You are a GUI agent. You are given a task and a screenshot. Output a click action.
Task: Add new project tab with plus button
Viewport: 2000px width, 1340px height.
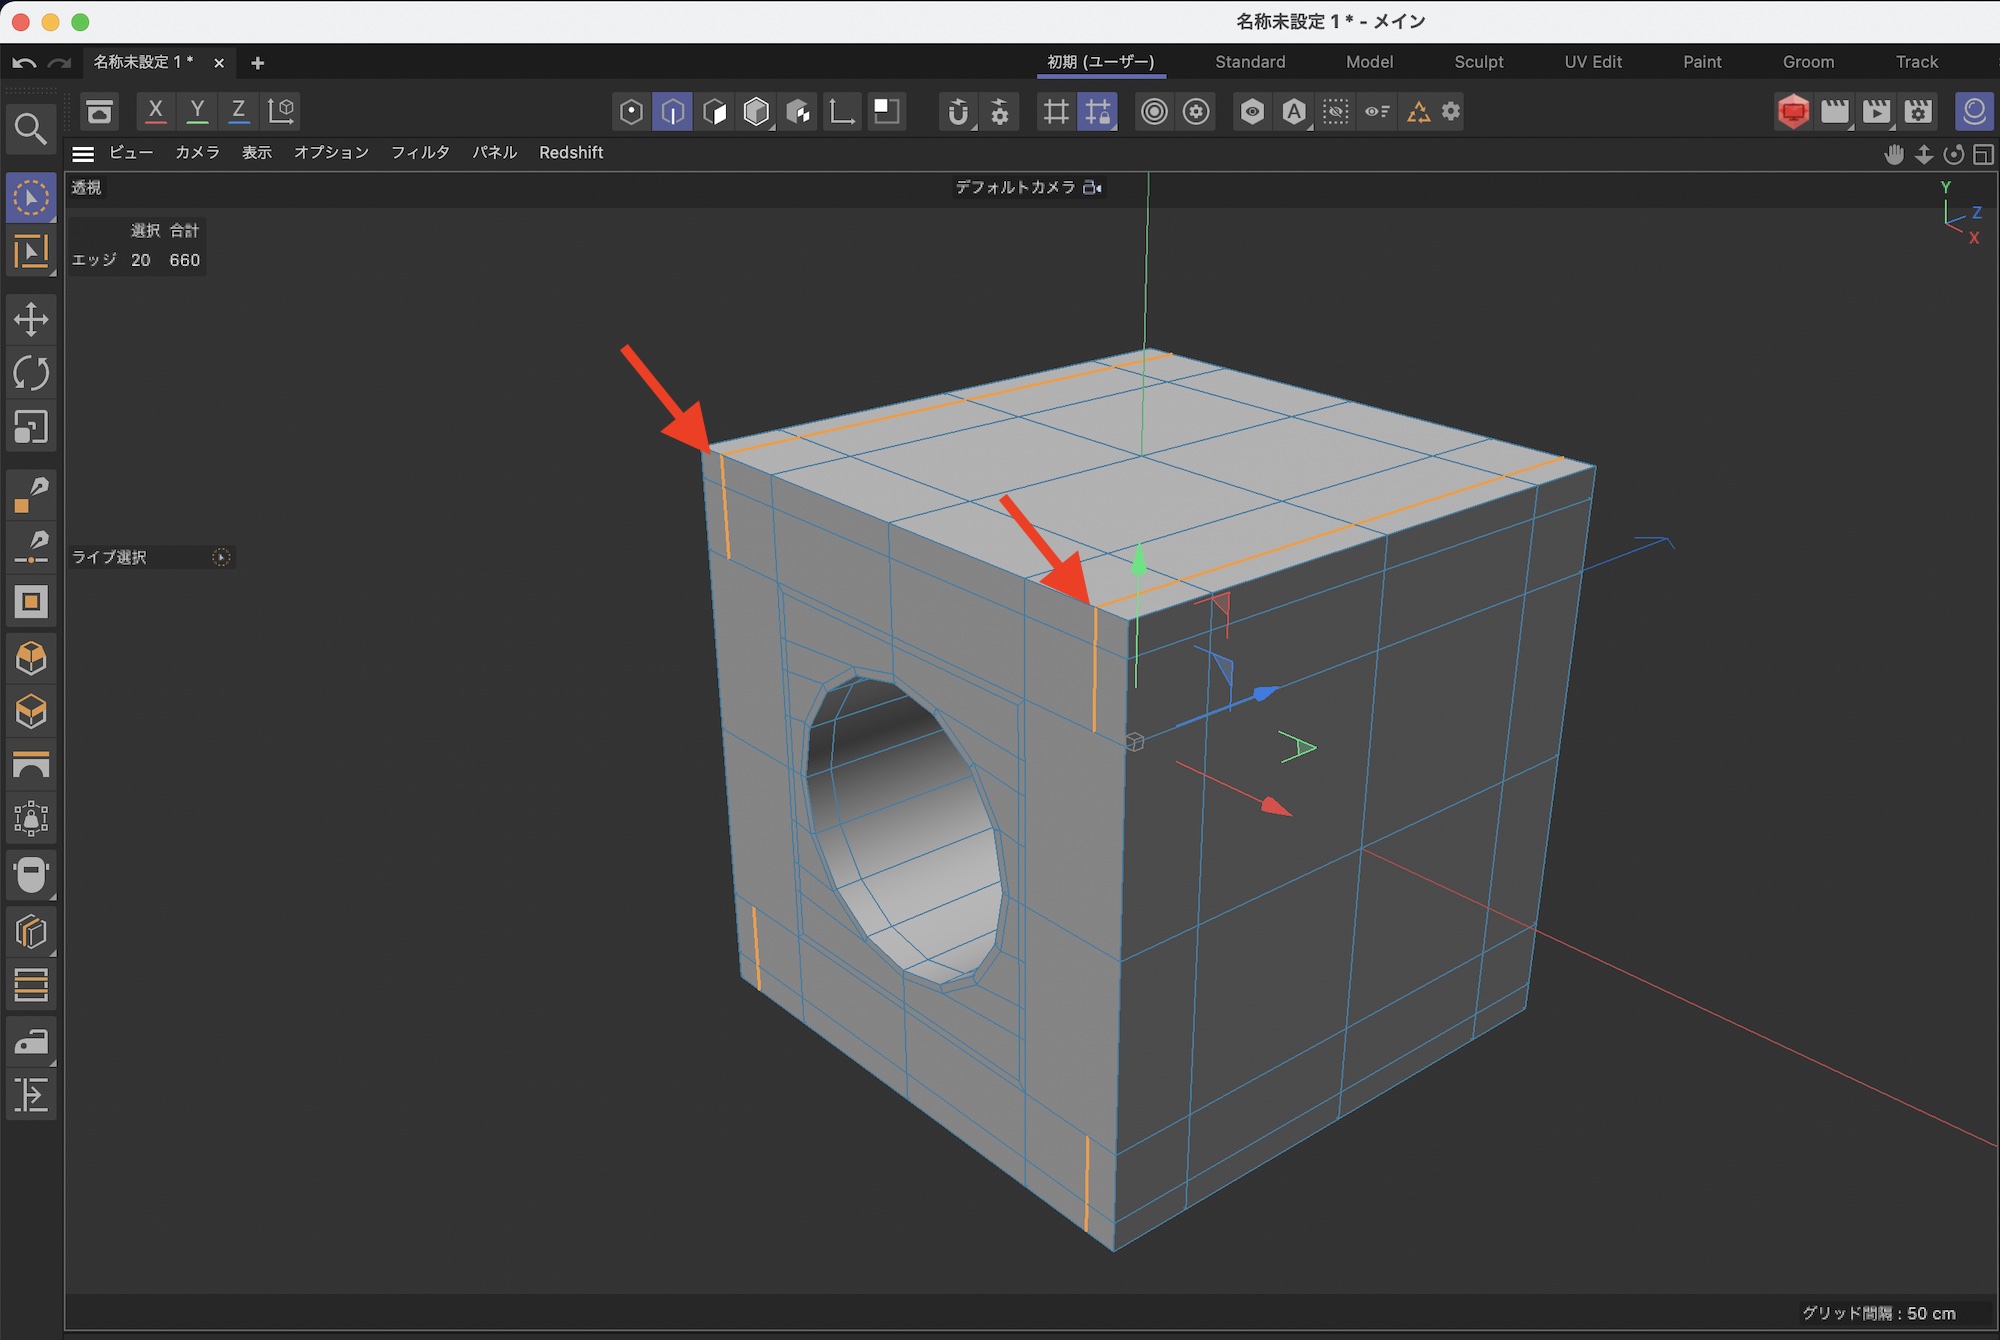[x=257, y=63]
